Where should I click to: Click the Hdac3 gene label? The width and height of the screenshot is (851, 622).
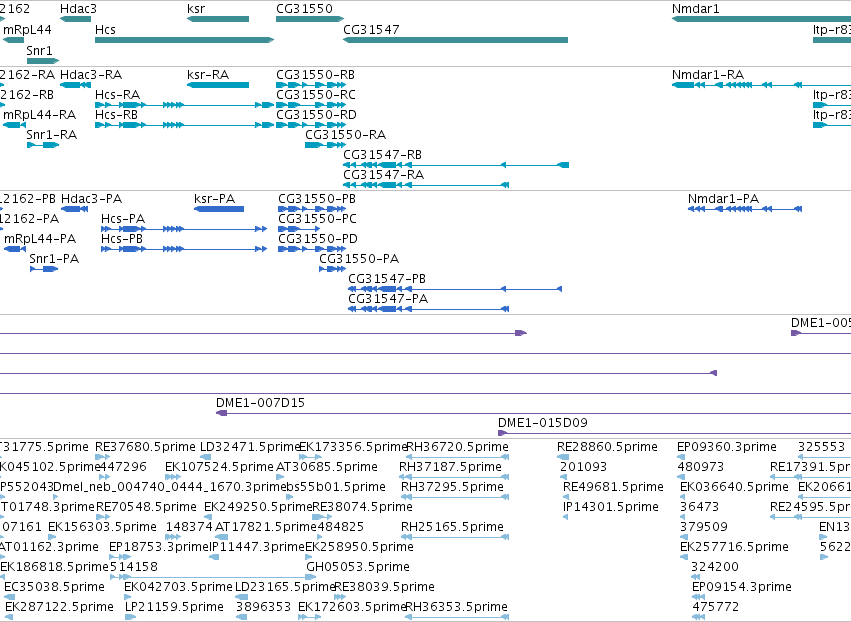point(78,9)
